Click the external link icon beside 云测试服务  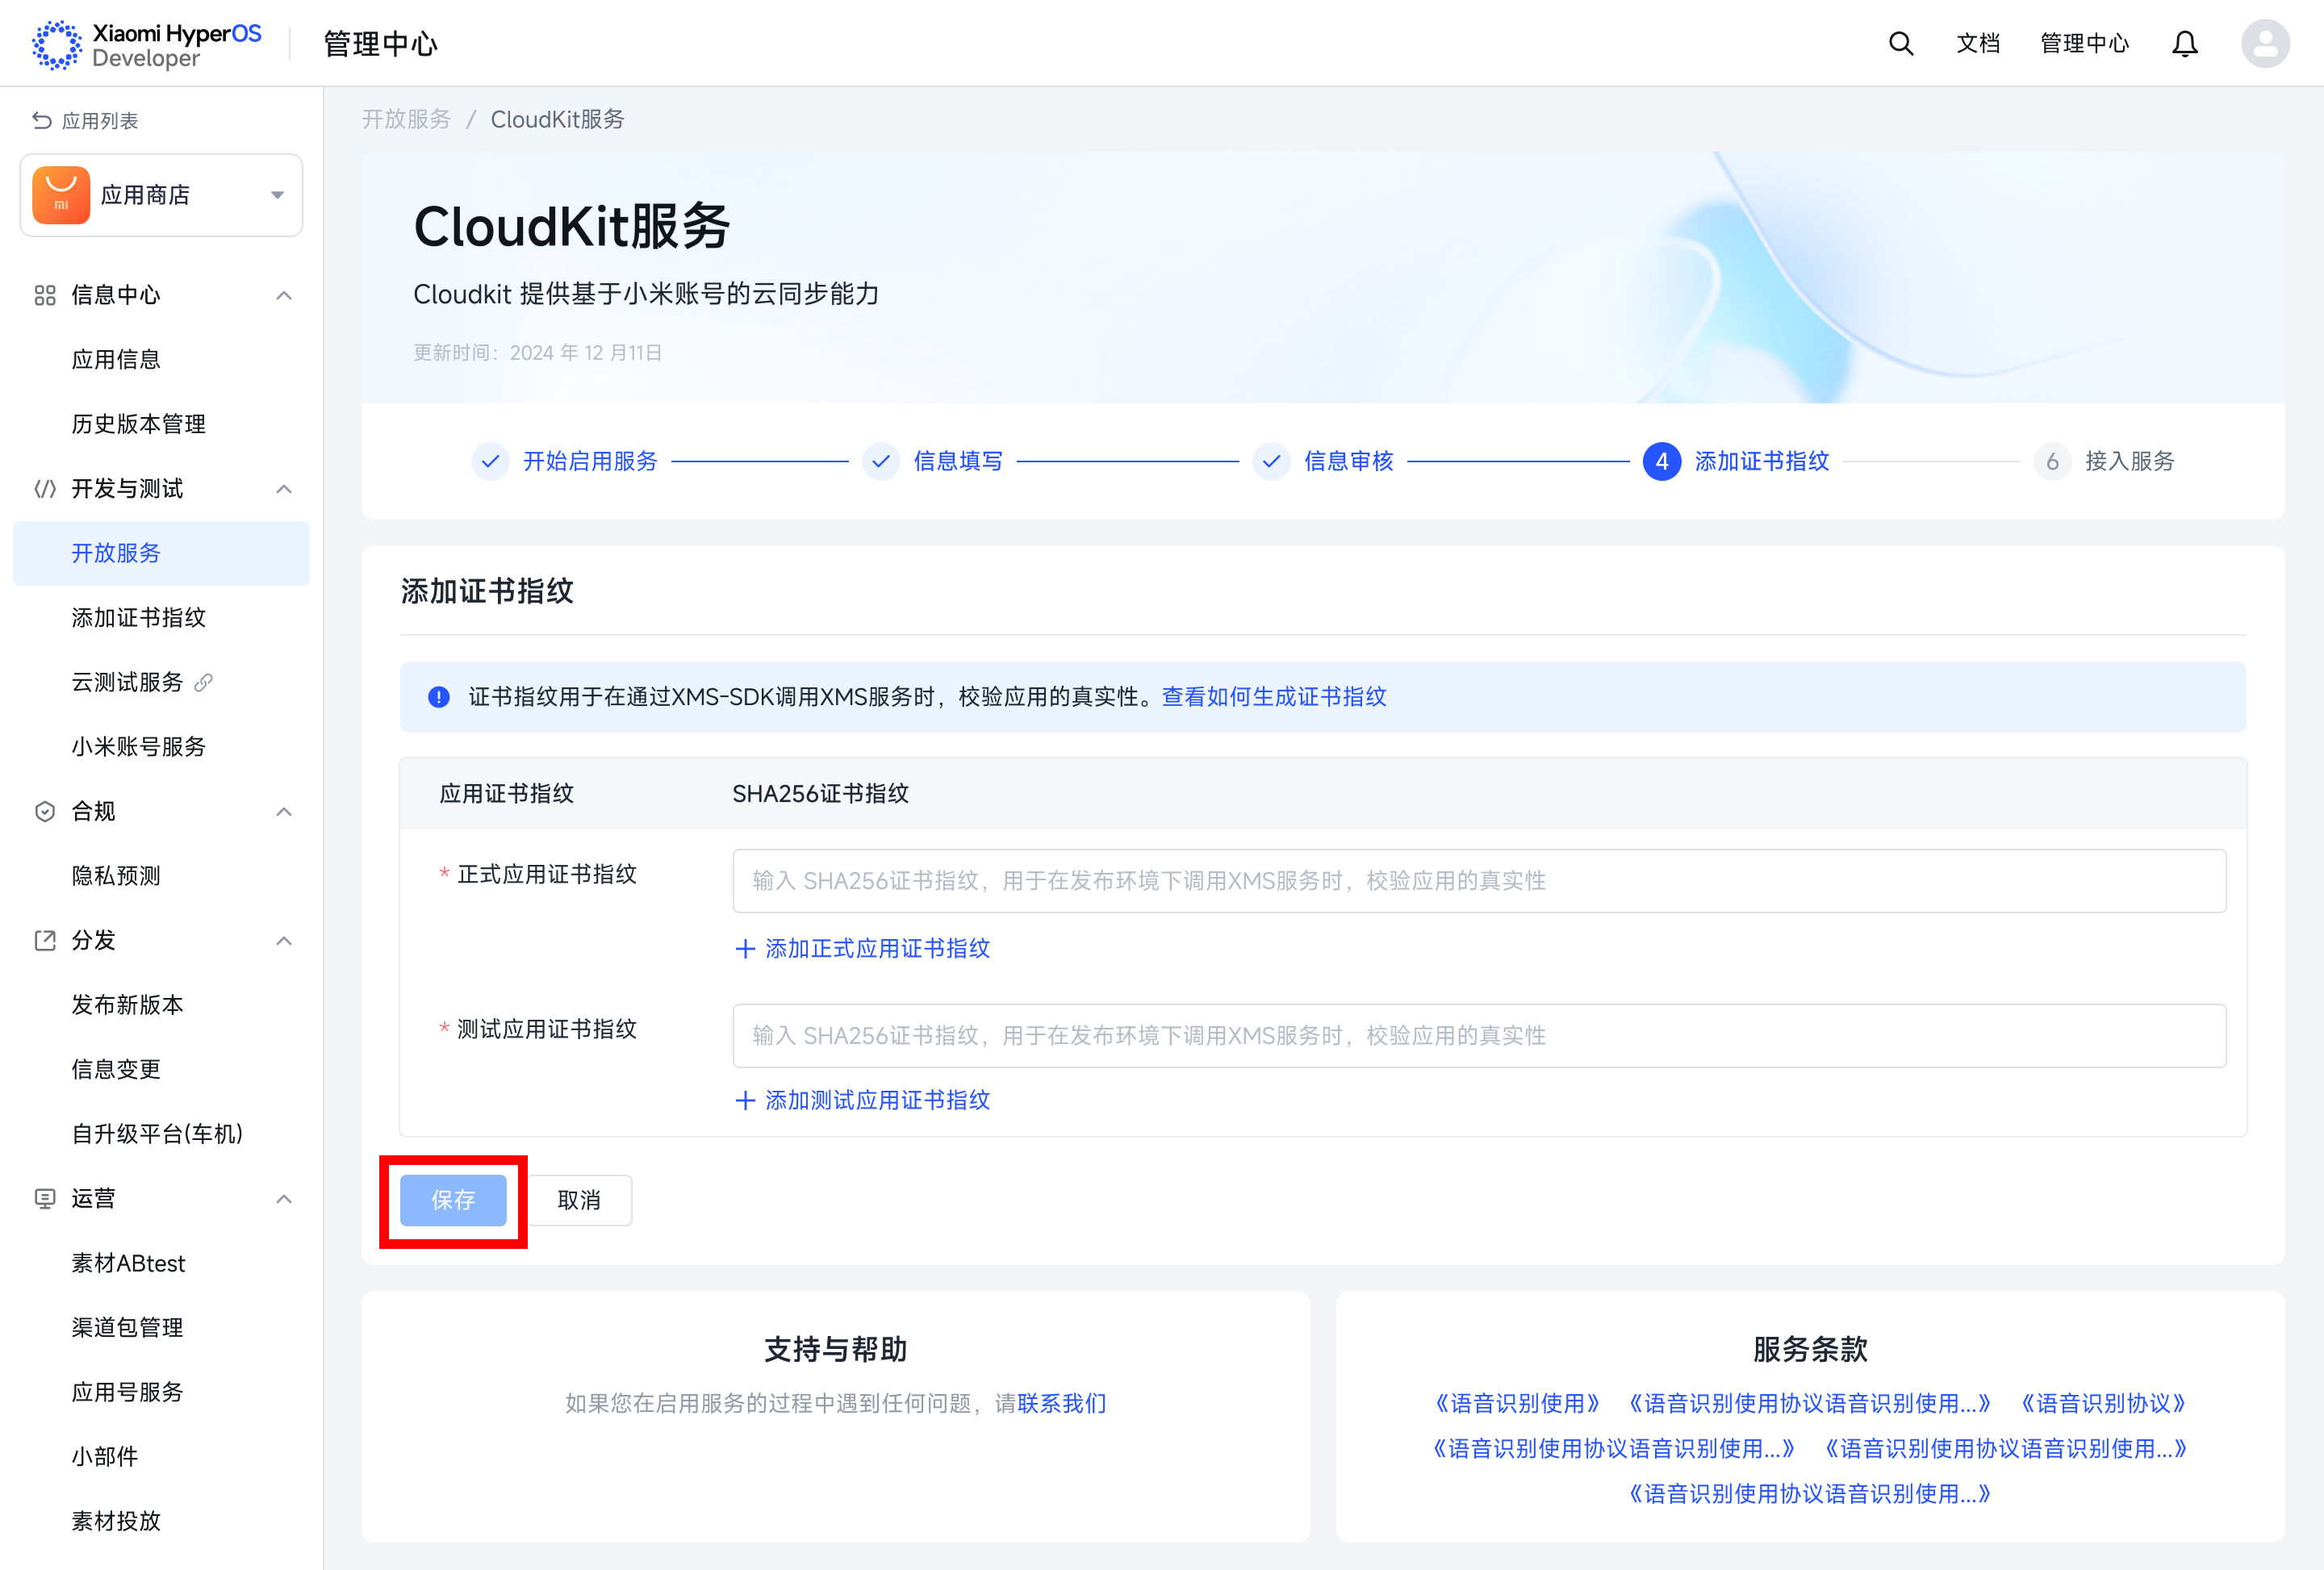(204, 682)
